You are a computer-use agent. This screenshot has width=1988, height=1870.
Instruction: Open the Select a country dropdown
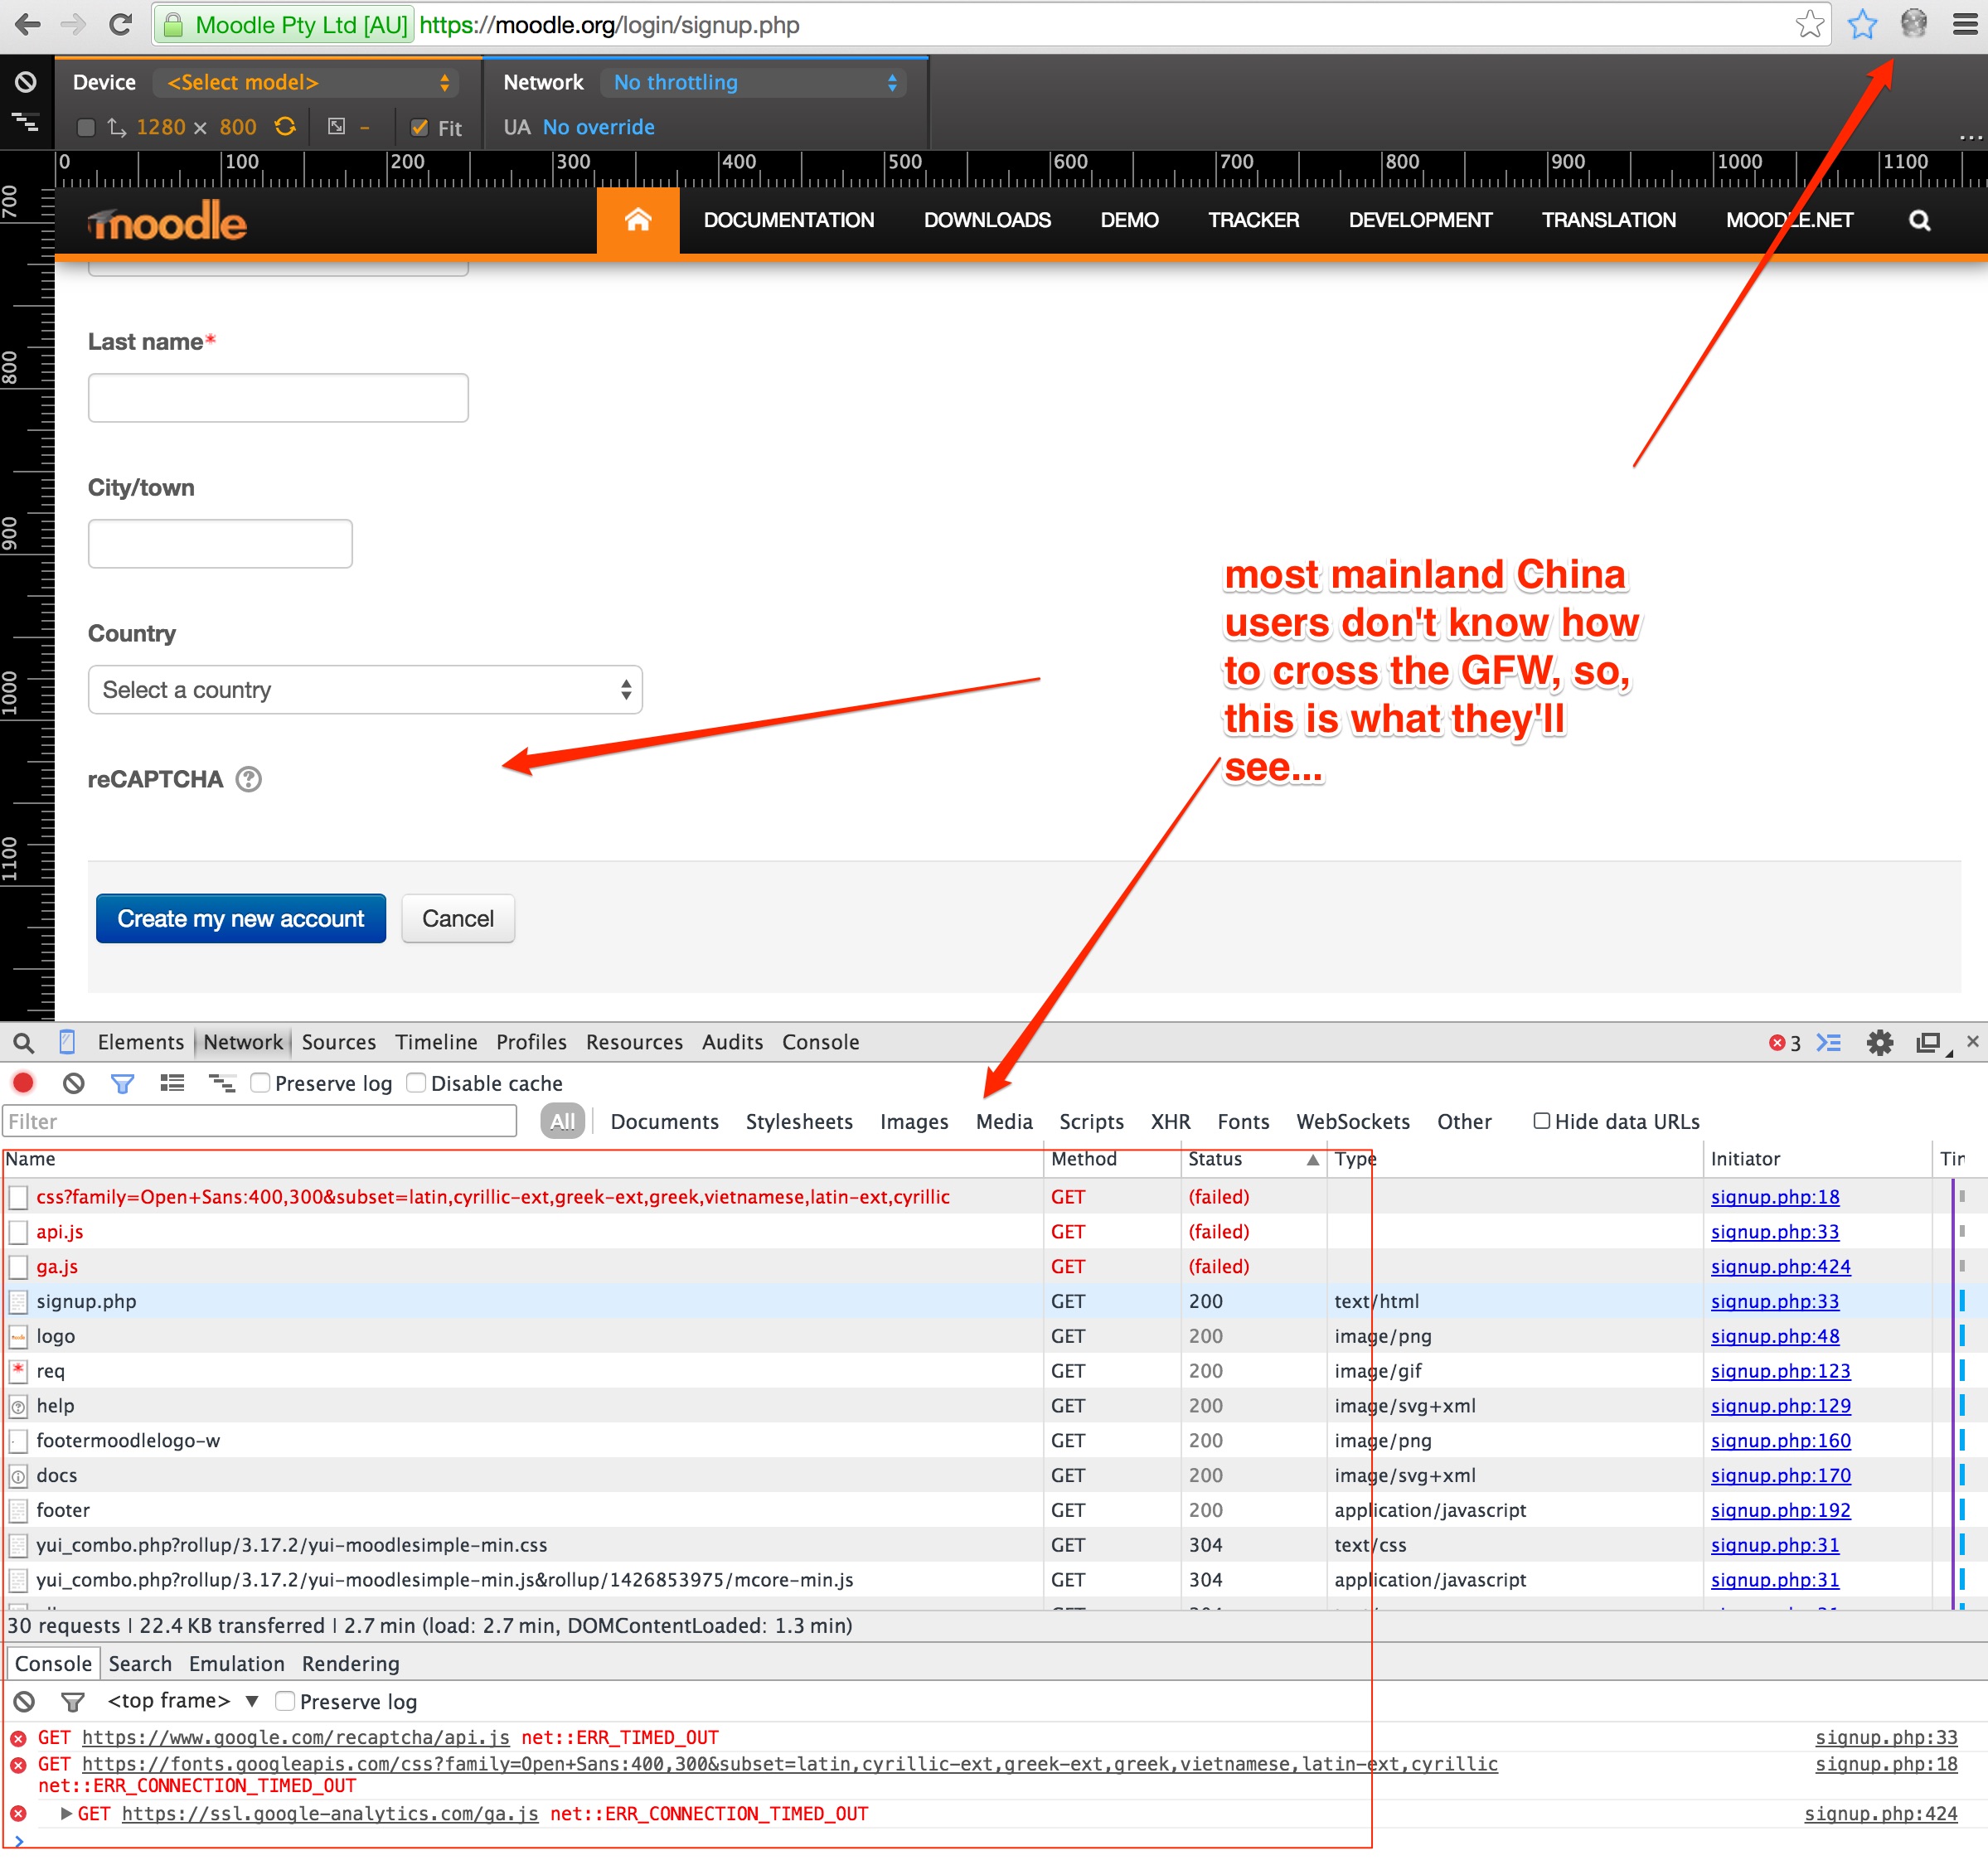pyautogui.click(x=365, y=690)
